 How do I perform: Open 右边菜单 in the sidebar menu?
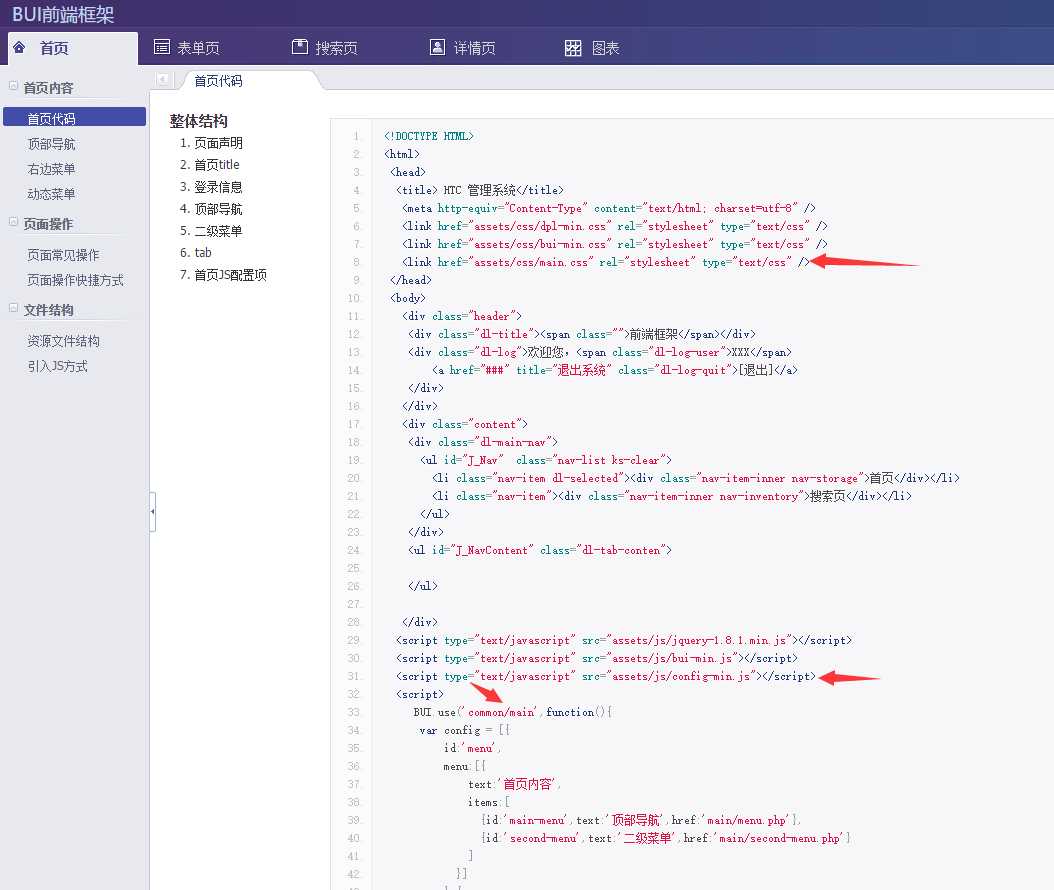tap(51, 169)
